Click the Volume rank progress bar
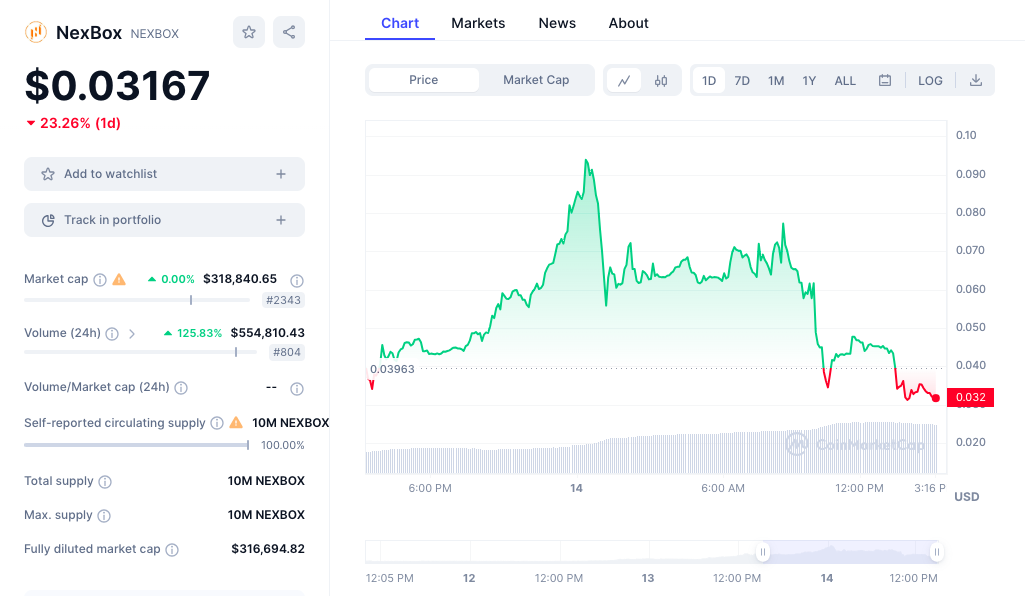 click(x=141, y=352)
